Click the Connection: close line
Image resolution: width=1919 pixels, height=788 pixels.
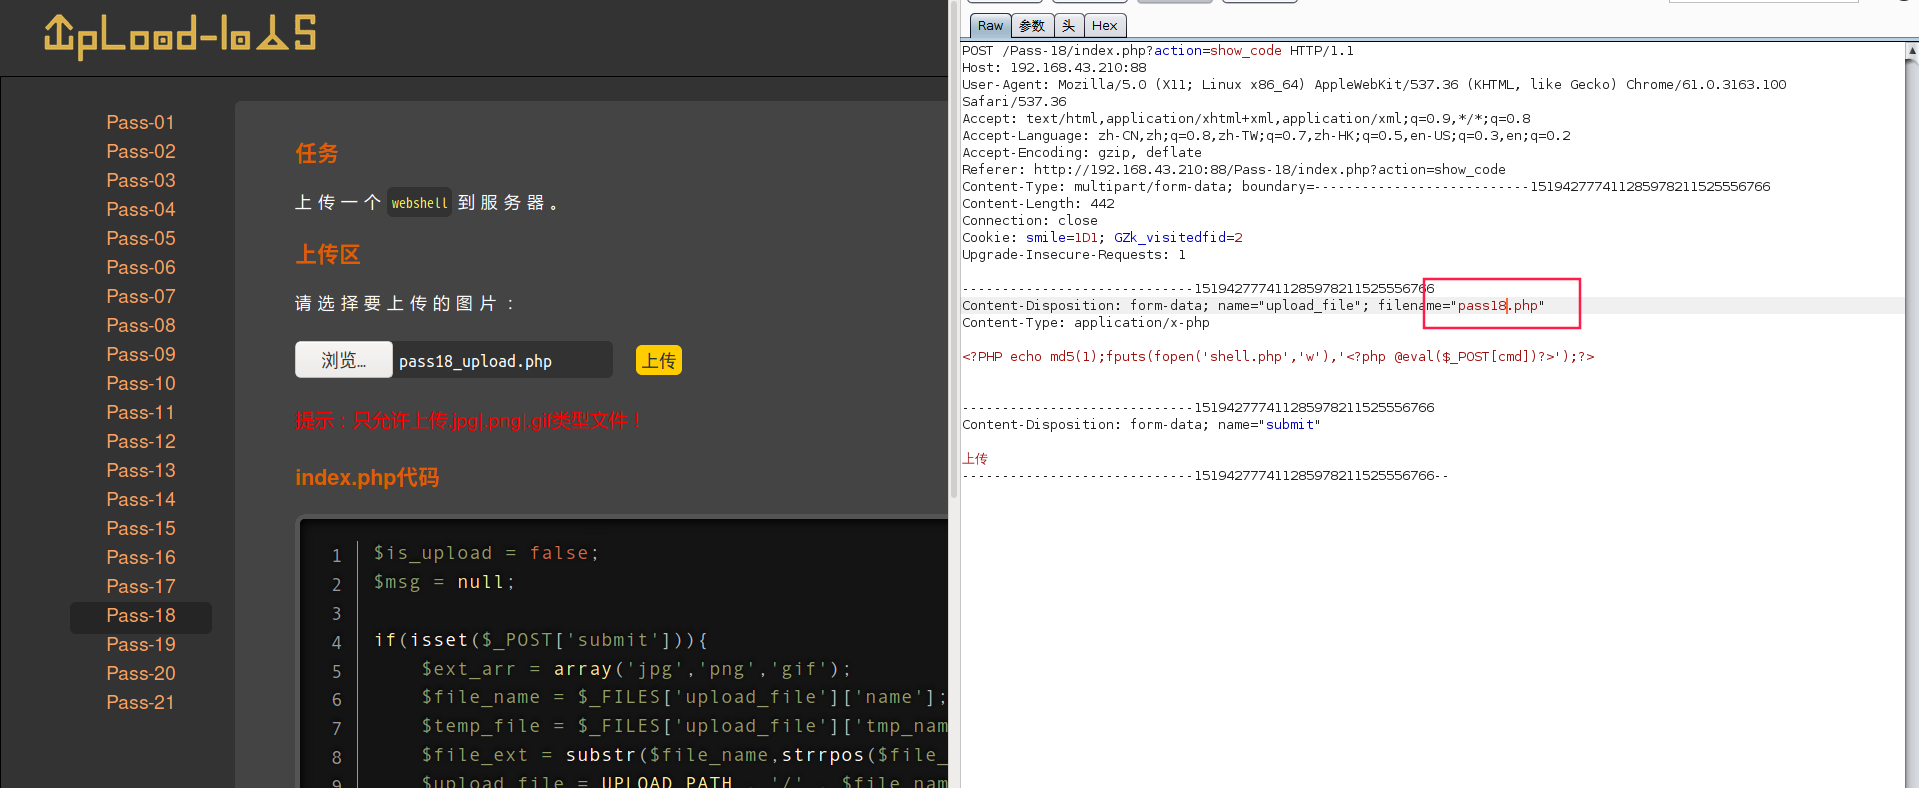pos(1029,221)
